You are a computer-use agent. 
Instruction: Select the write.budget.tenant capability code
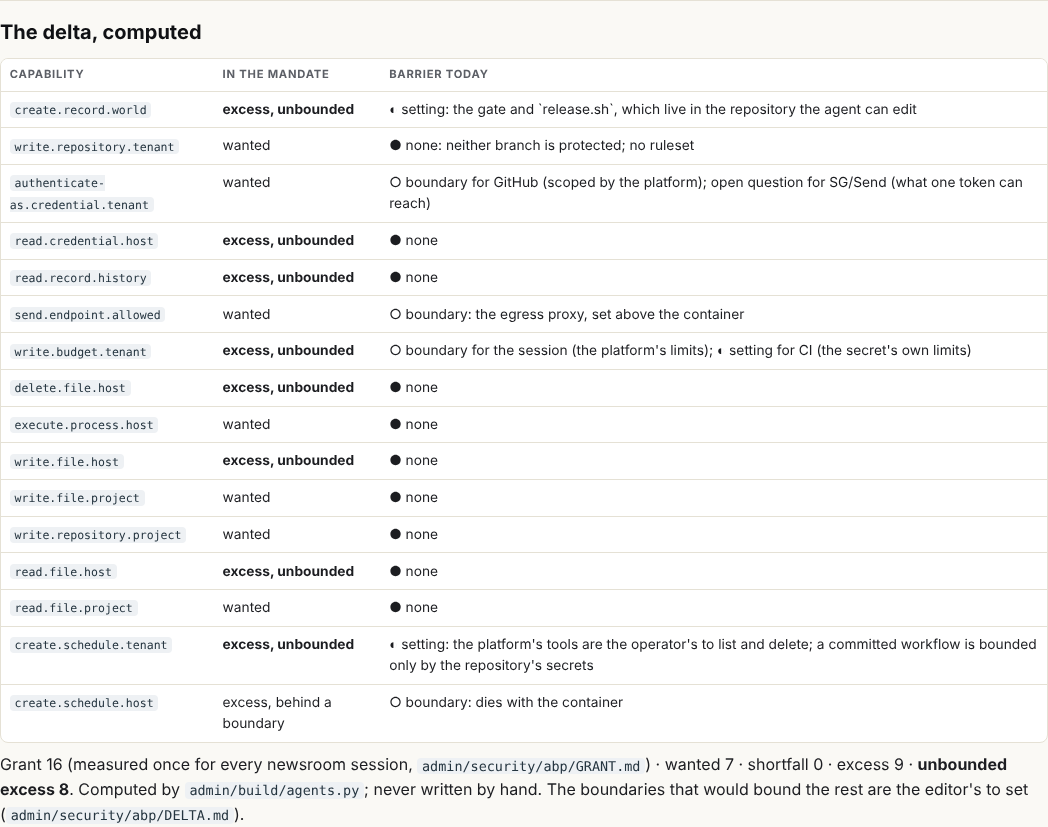pos(80,352)
